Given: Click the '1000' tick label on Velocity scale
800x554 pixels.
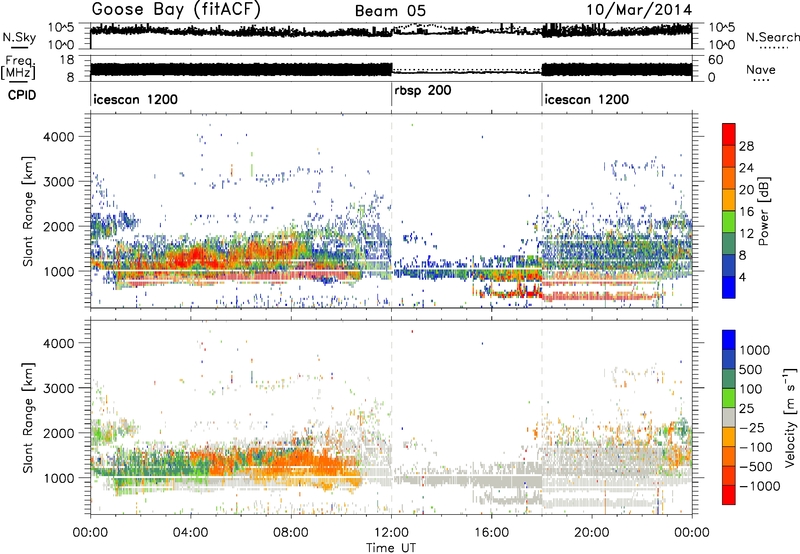Looking at the screenshot, I should coord(755,350).
